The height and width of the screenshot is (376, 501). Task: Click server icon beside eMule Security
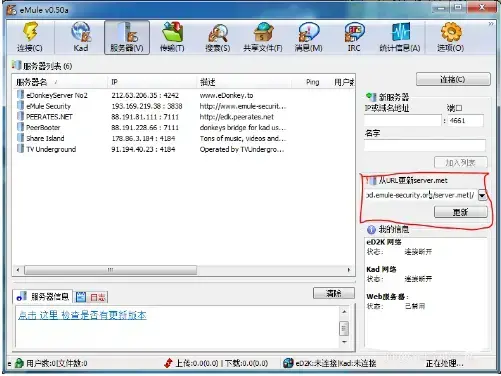point(20,106)
